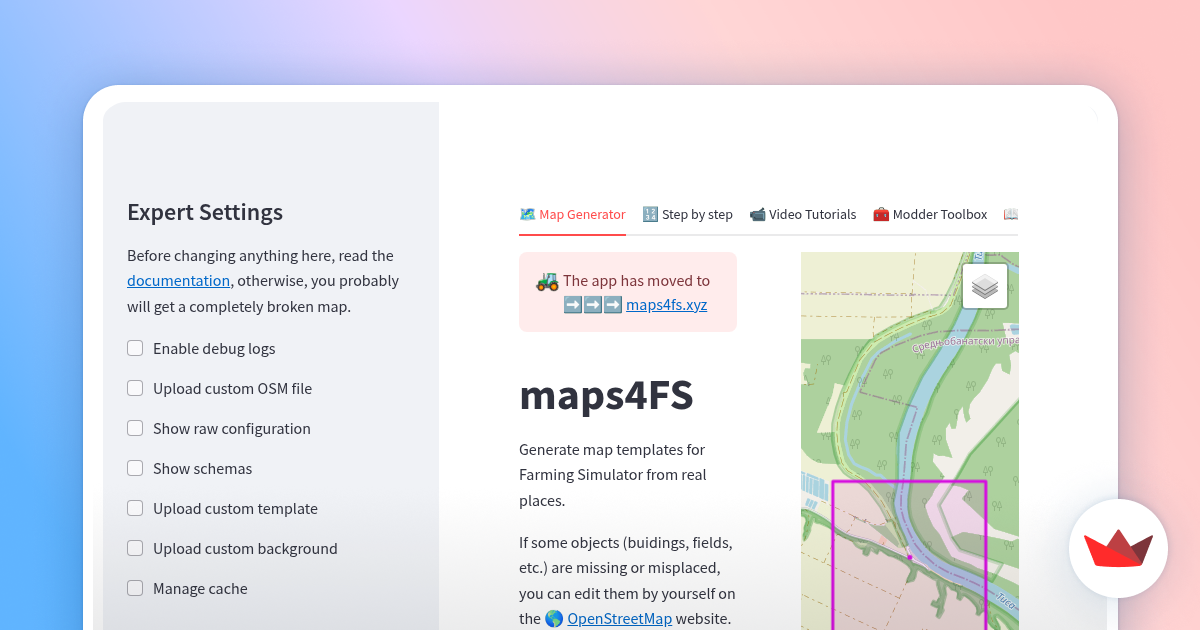Image resolution: width=1200 pixels, height=630 pixels.
Task: Switch to the Step by step tab
Action: click(x=697, y=214)
